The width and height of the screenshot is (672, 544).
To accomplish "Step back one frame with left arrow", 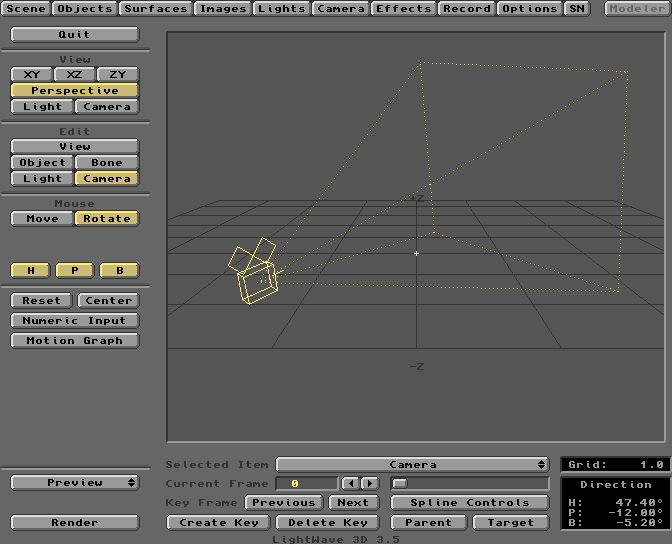I will pyautogui.click(x=350, y=484).
